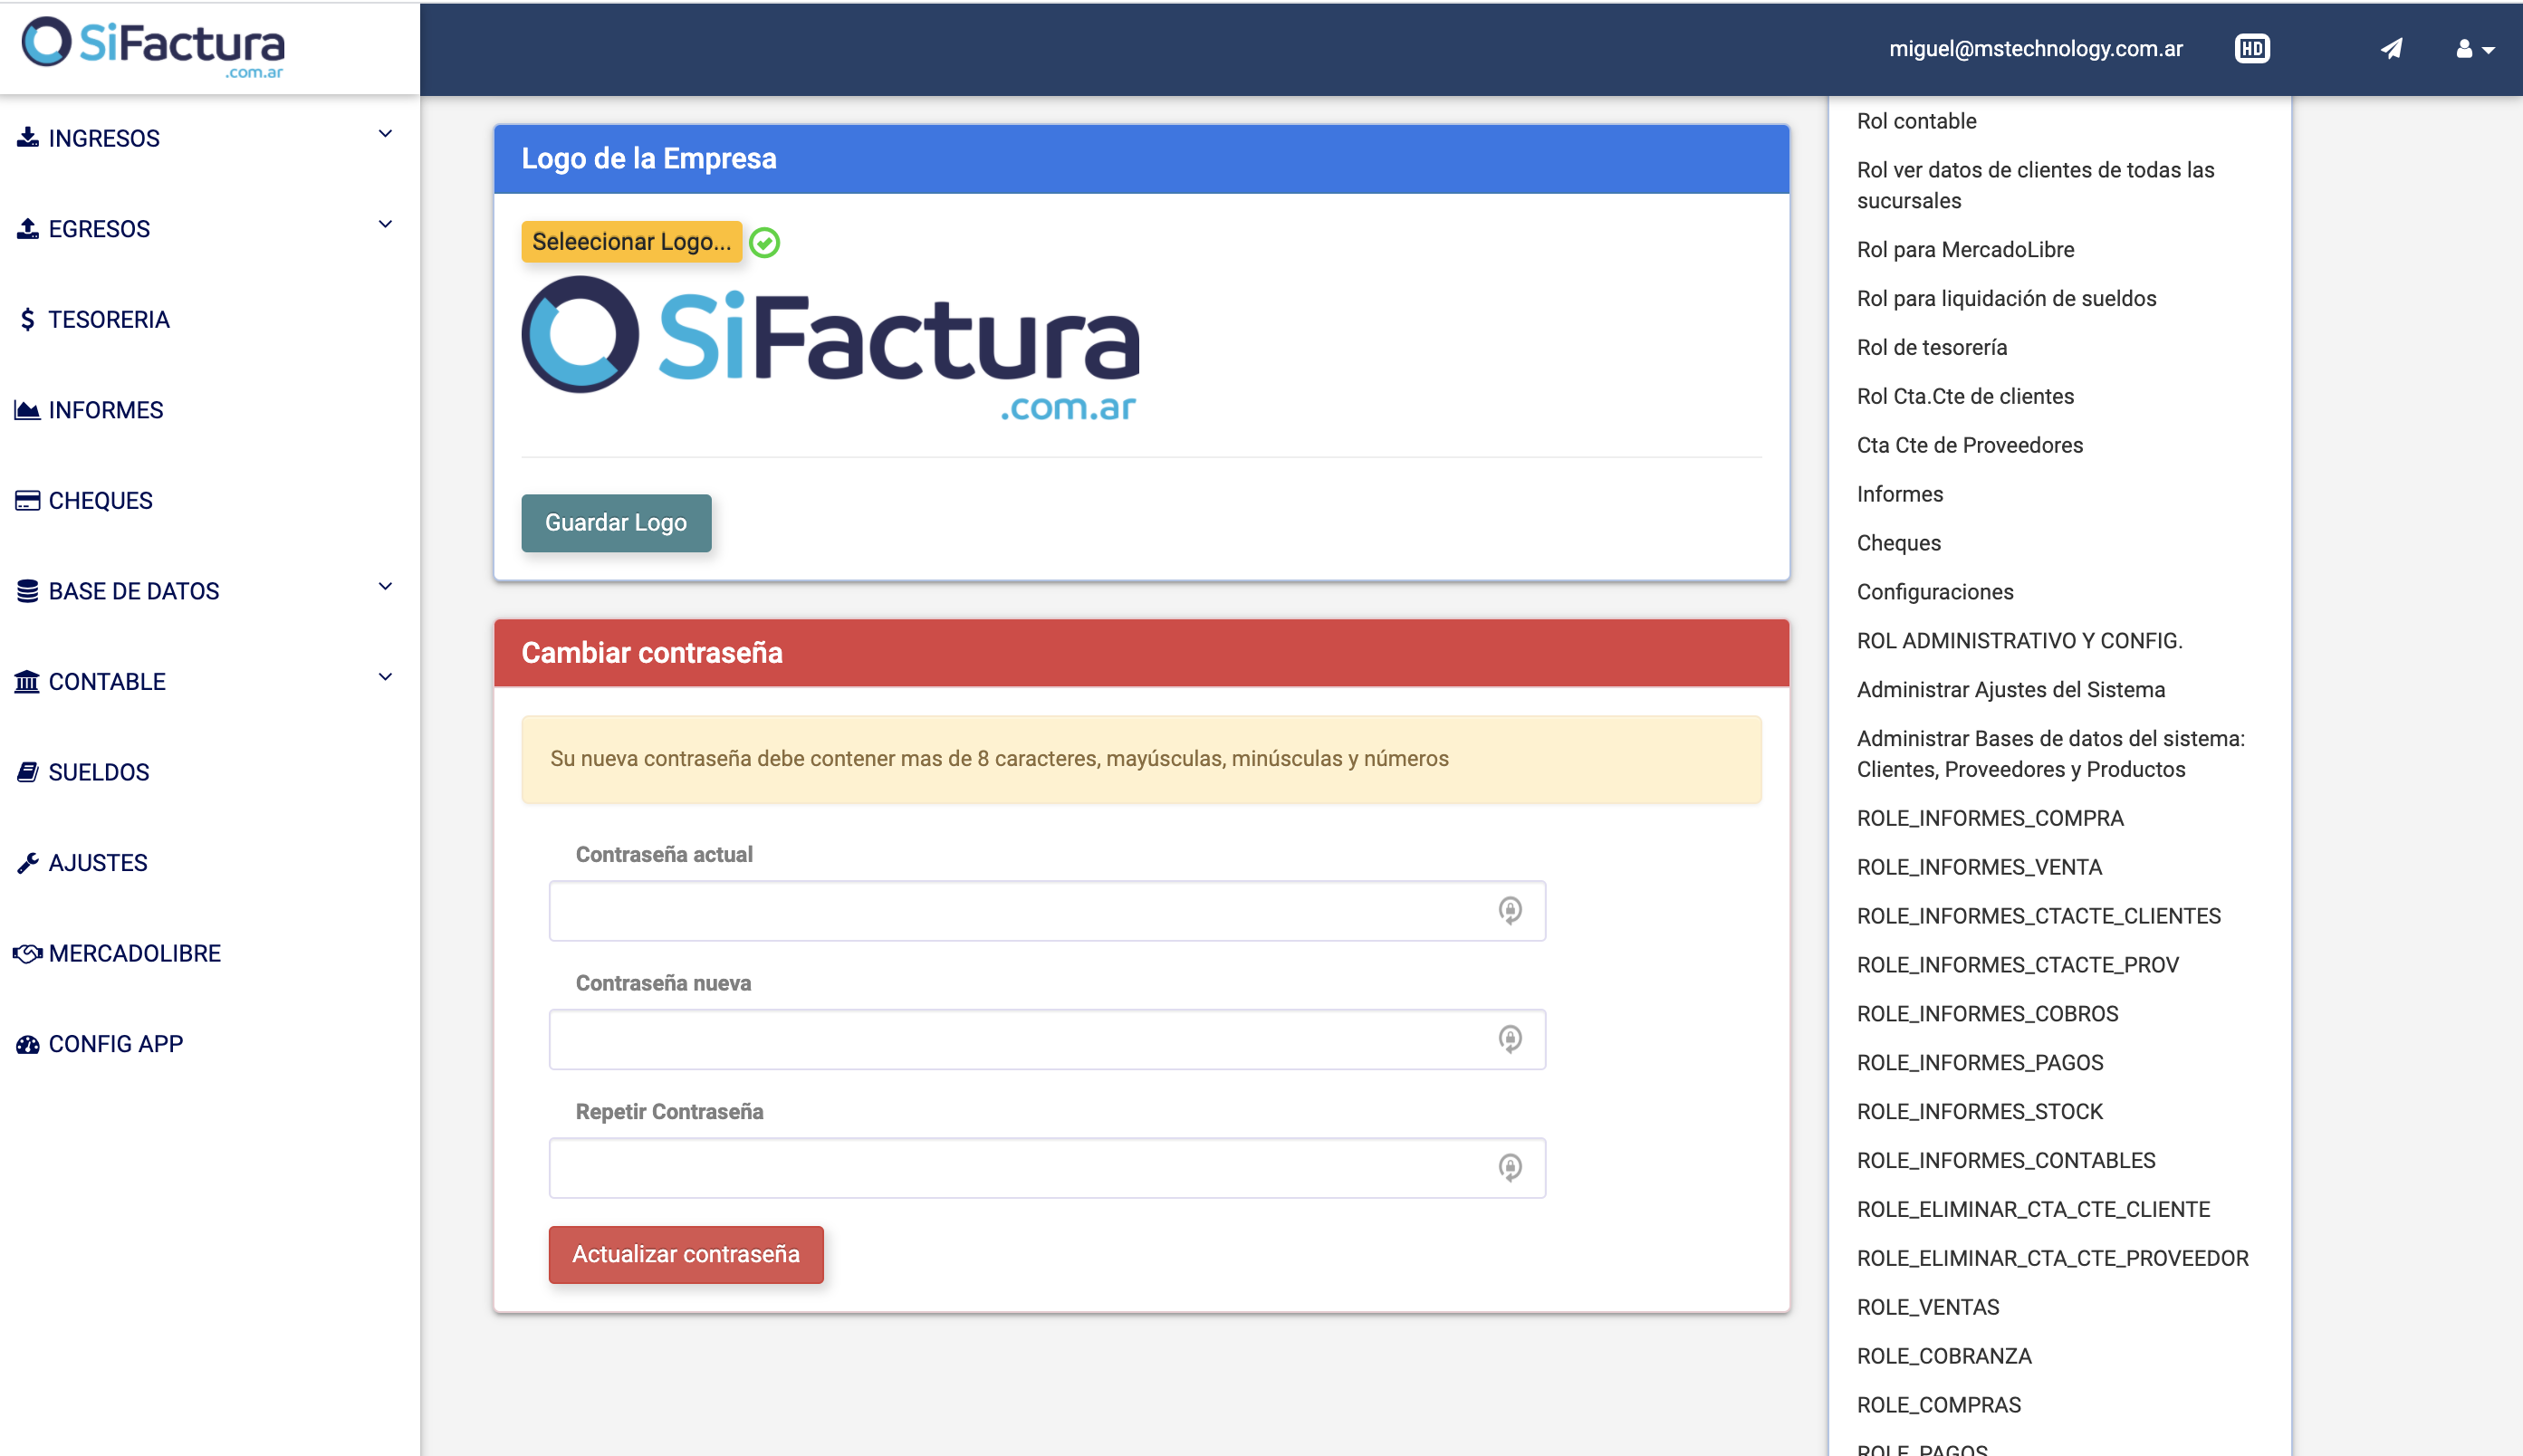Click the SUELDOS book icon
The width and height of the screenshot is (2523, 1456).
pyautogui.click(x=28, y=772)
